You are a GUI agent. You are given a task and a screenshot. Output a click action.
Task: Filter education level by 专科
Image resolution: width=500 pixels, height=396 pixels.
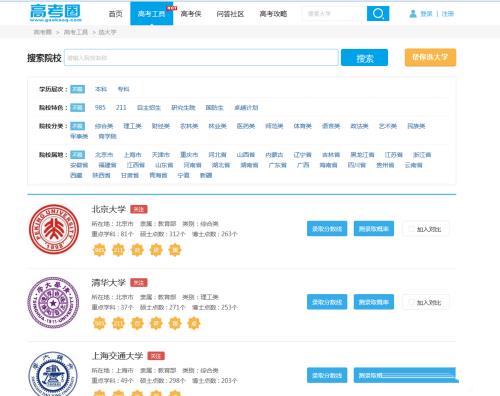(123, 89)
